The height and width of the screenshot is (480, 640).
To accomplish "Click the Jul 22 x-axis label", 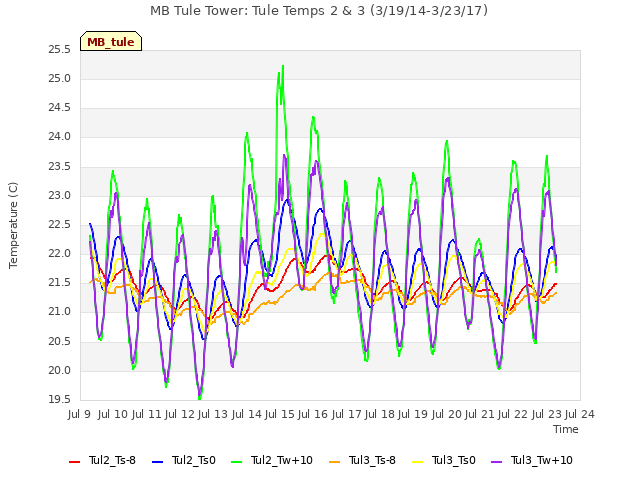I will pyautogui.click(x=513, y=414).
